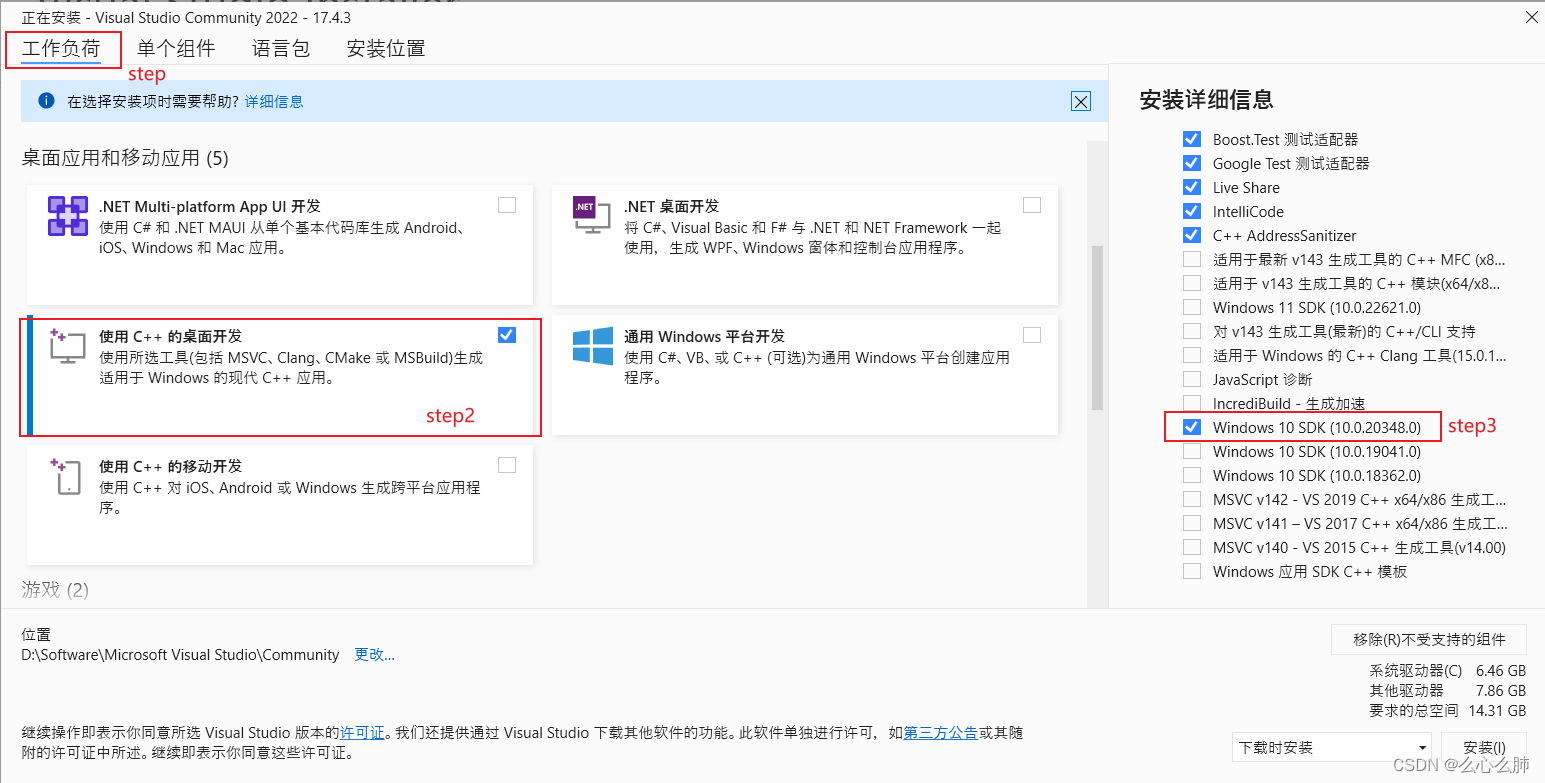Click the workloads list vertical scrollbar

pos(1097,328)
